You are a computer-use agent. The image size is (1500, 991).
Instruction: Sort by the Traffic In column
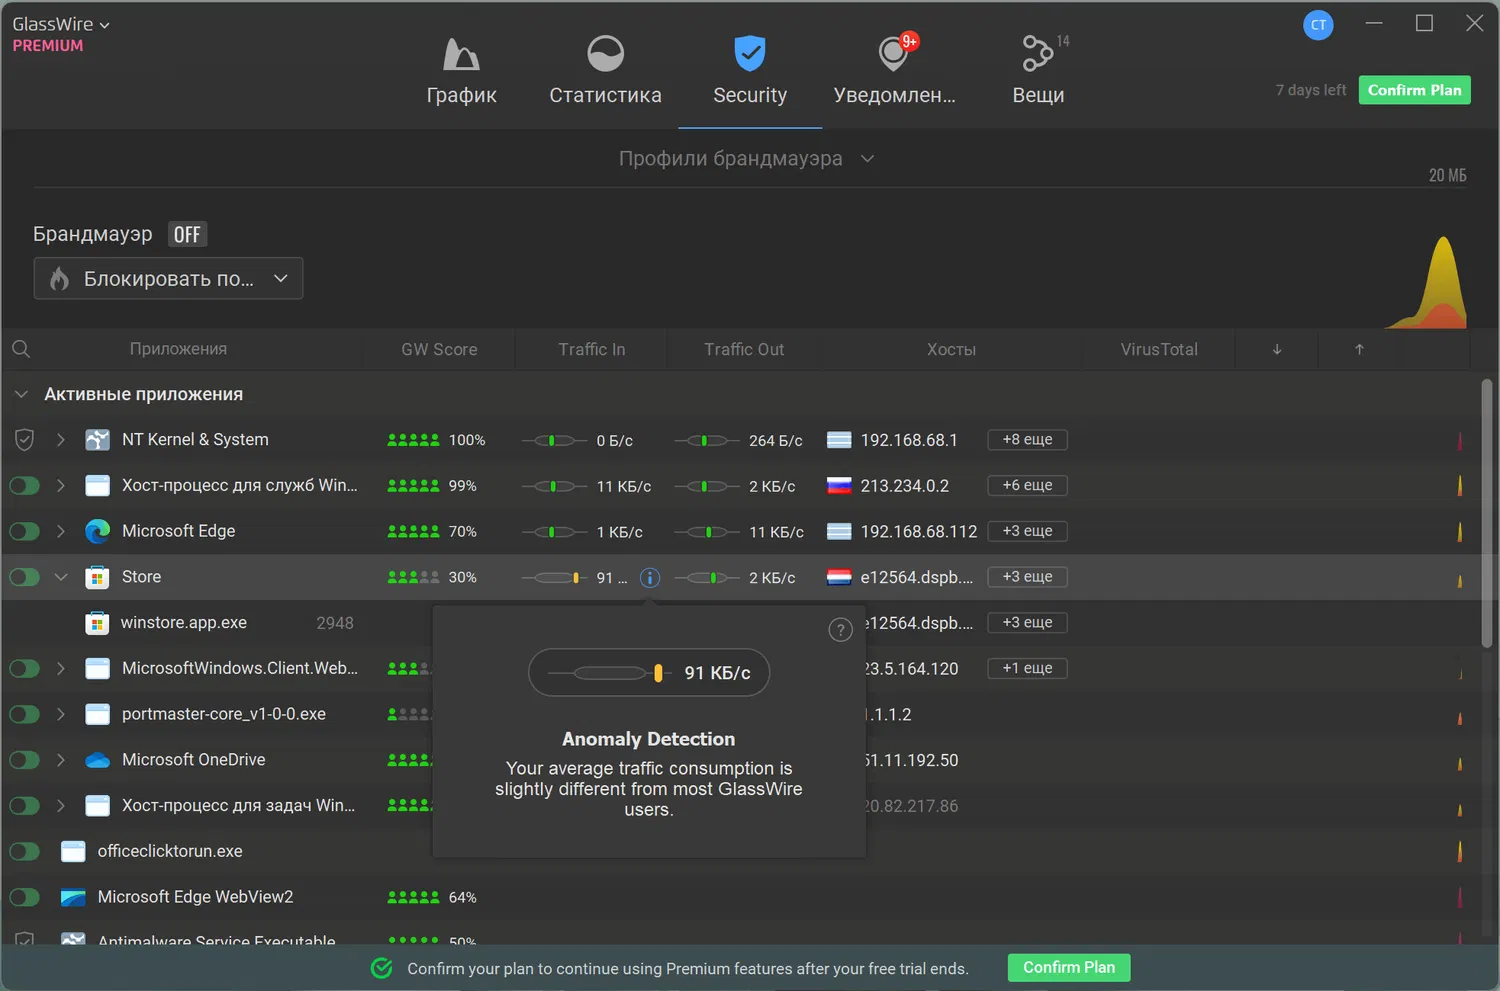pos(592,349)
